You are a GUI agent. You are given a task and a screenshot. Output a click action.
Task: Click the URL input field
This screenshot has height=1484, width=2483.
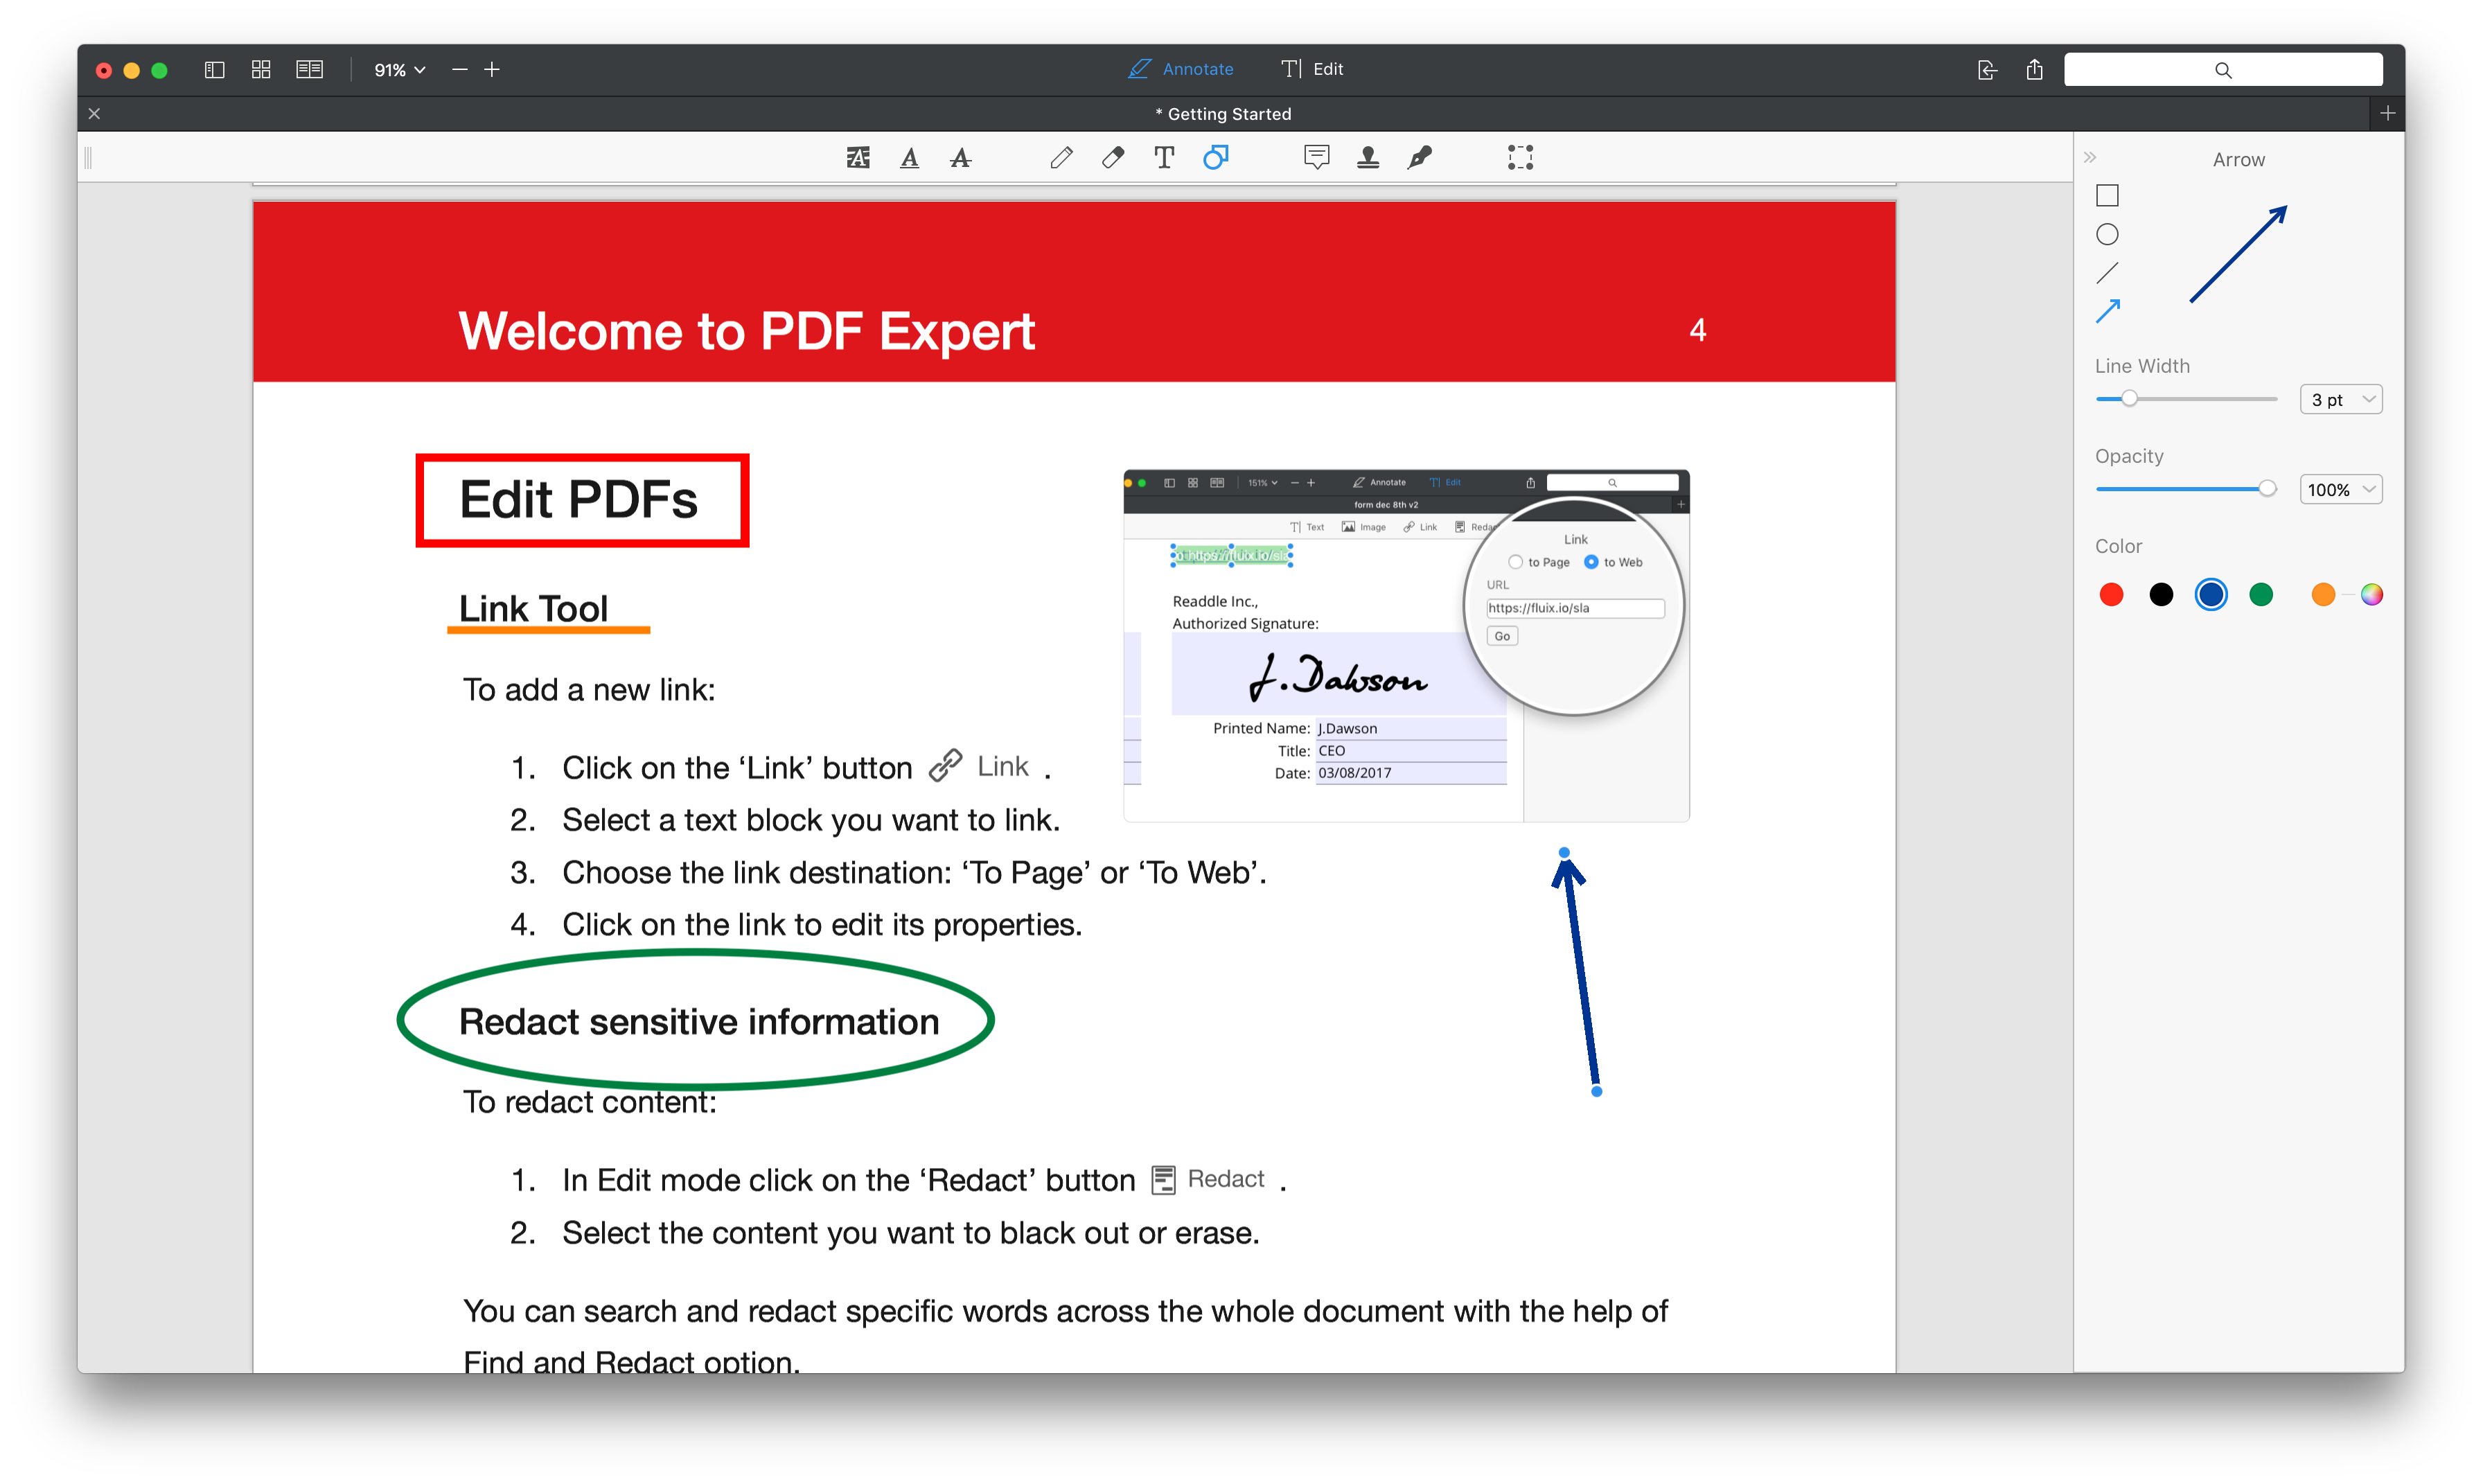click(1572, 608)
